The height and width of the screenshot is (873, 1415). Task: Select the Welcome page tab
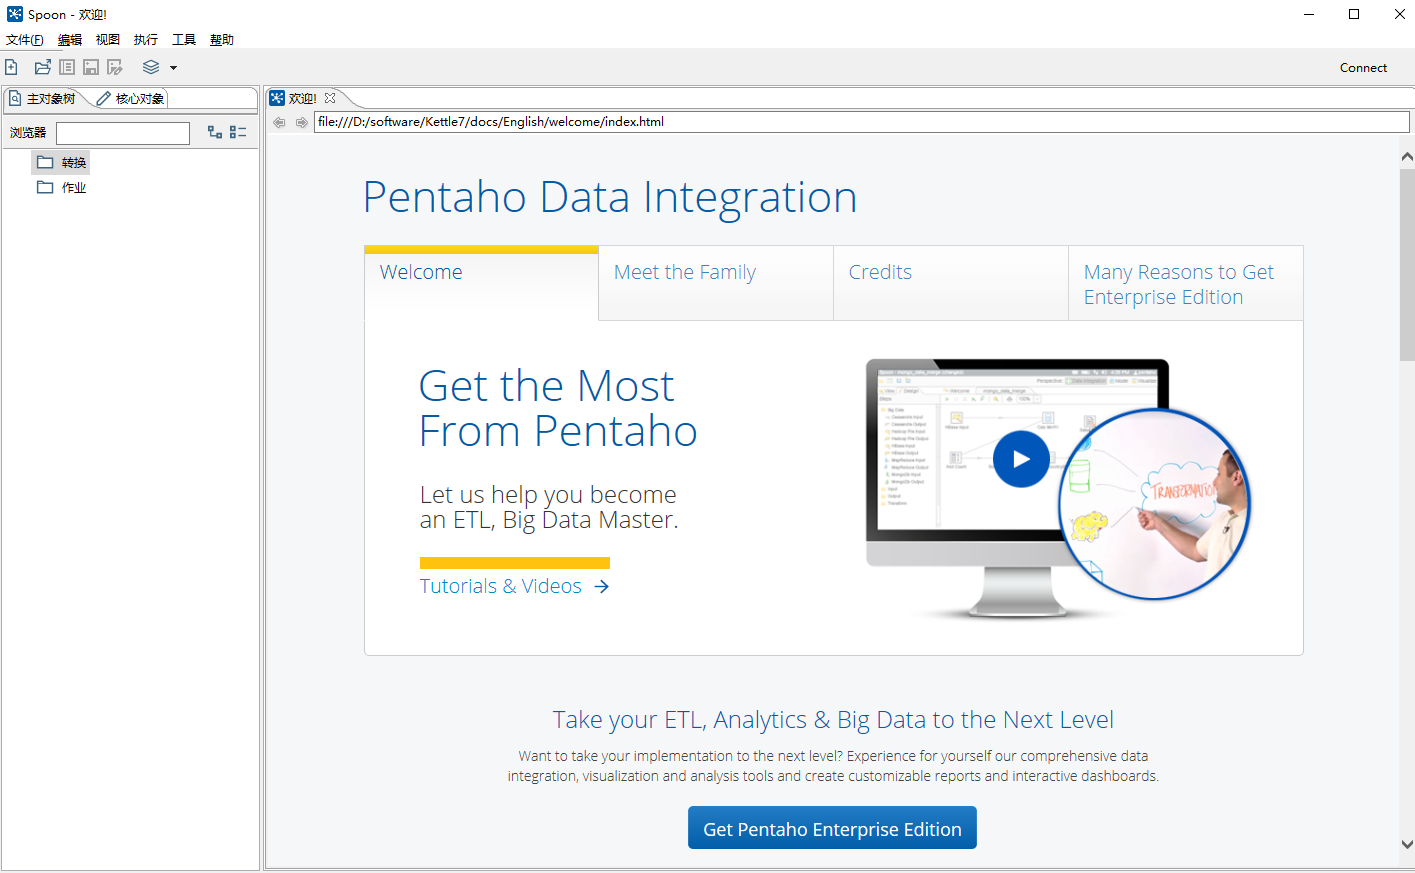point(481,283)
